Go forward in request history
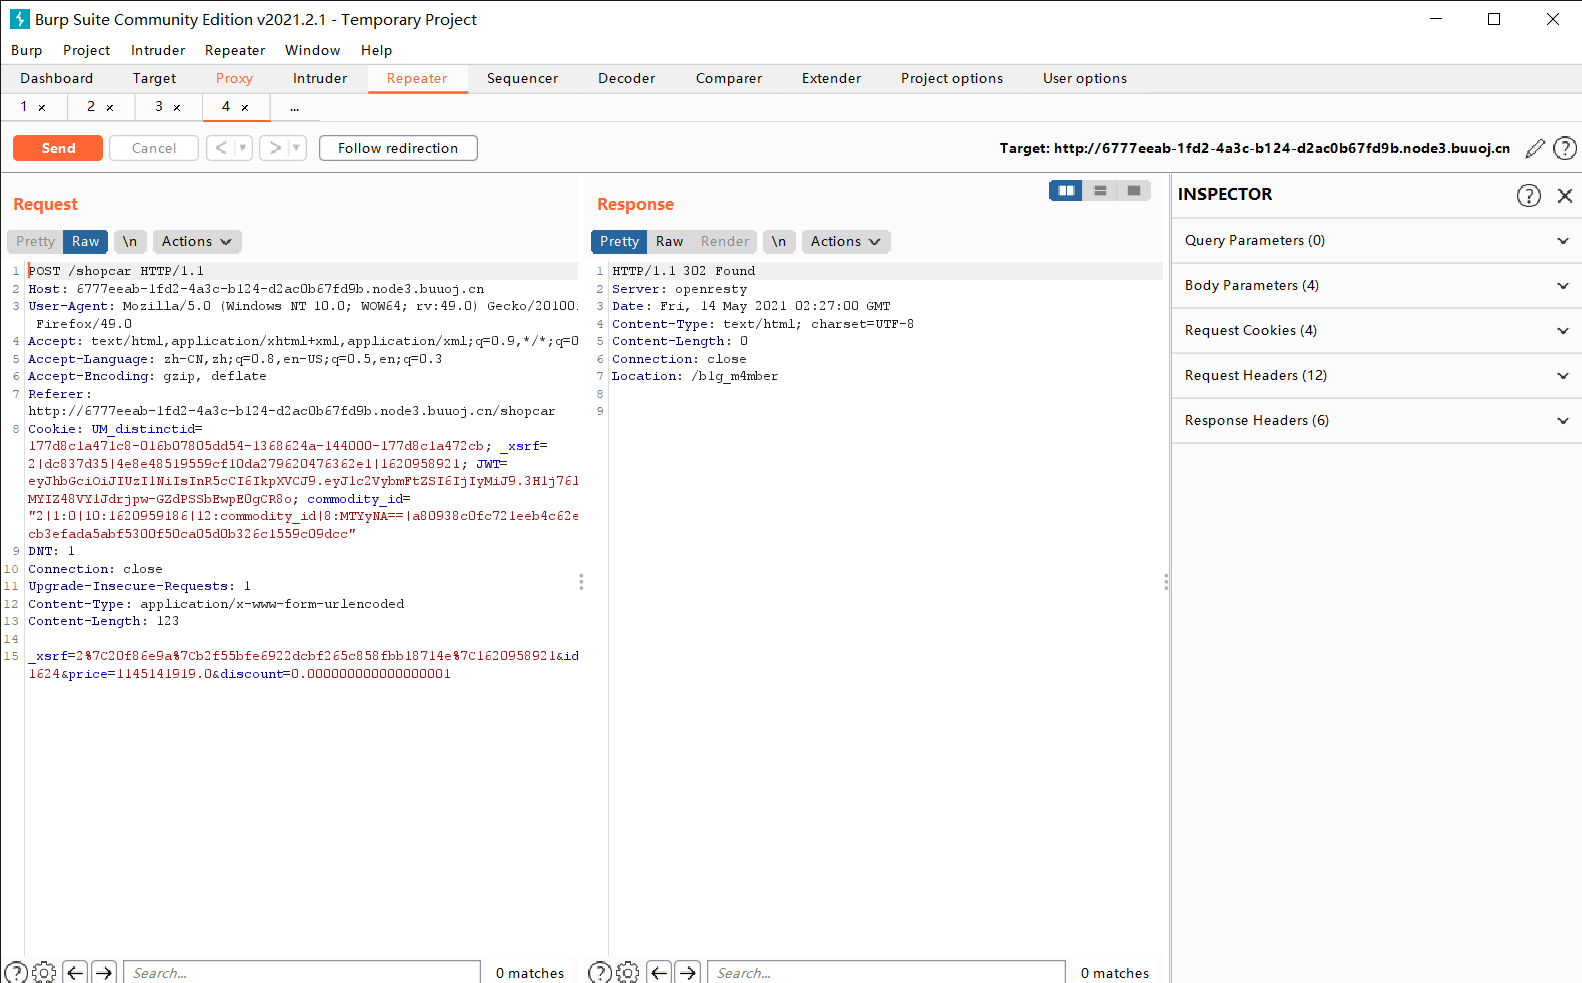This screenshot has width=1582, height=983. click(275, 148)
